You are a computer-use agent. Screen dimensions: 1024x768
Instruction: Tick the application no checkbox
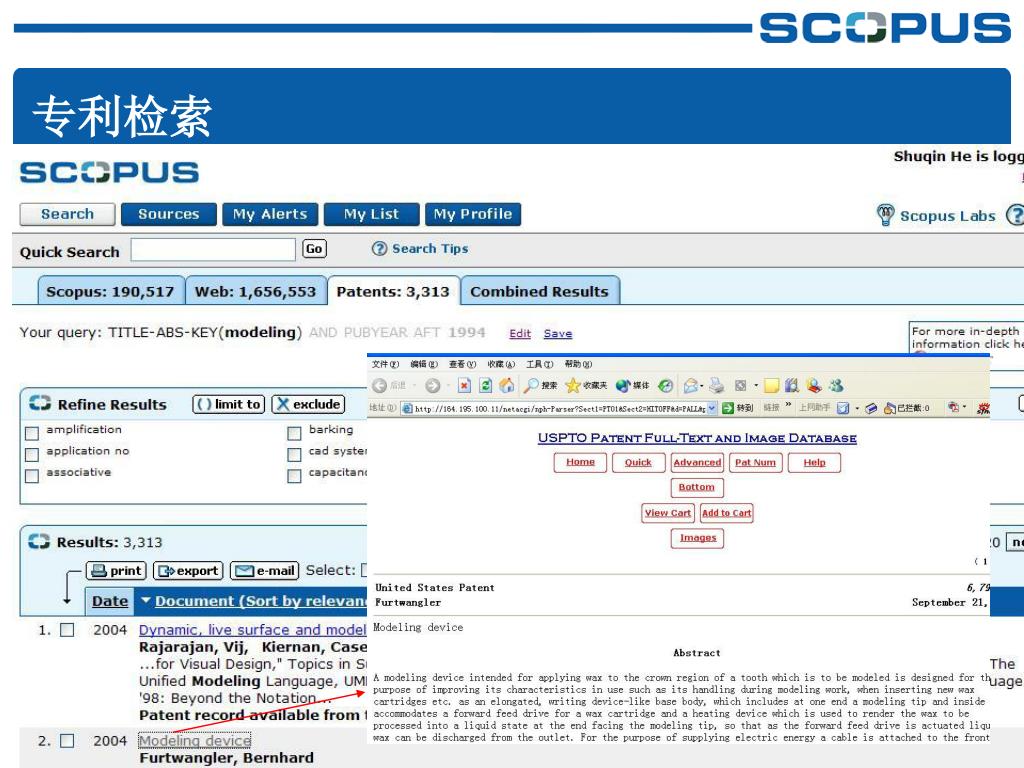point(31,454)
